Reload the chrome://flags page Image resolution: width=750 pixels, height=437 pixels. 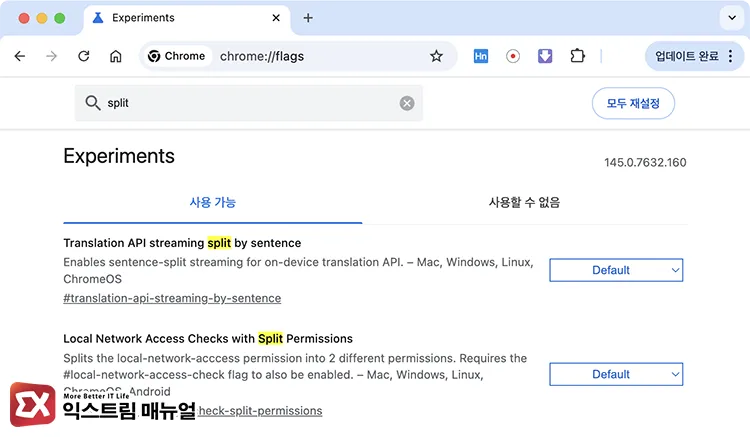click(84, 56)
